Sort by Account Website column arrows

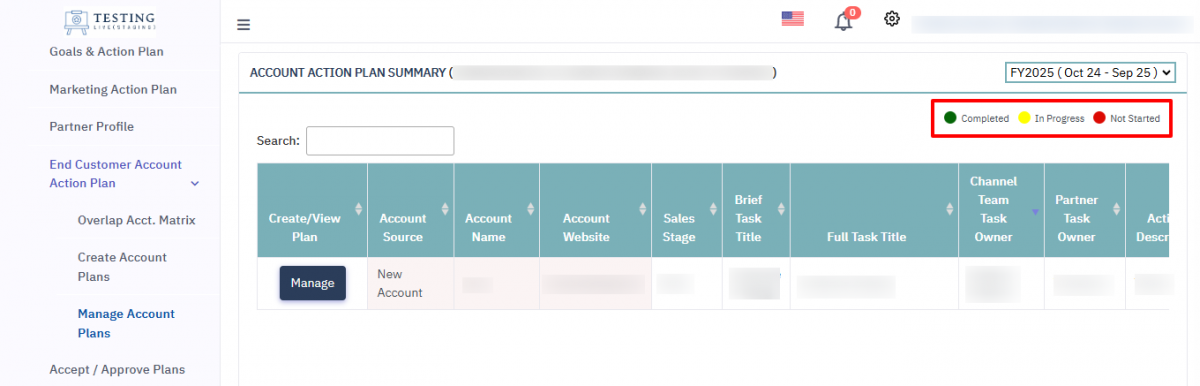(642, 210)
